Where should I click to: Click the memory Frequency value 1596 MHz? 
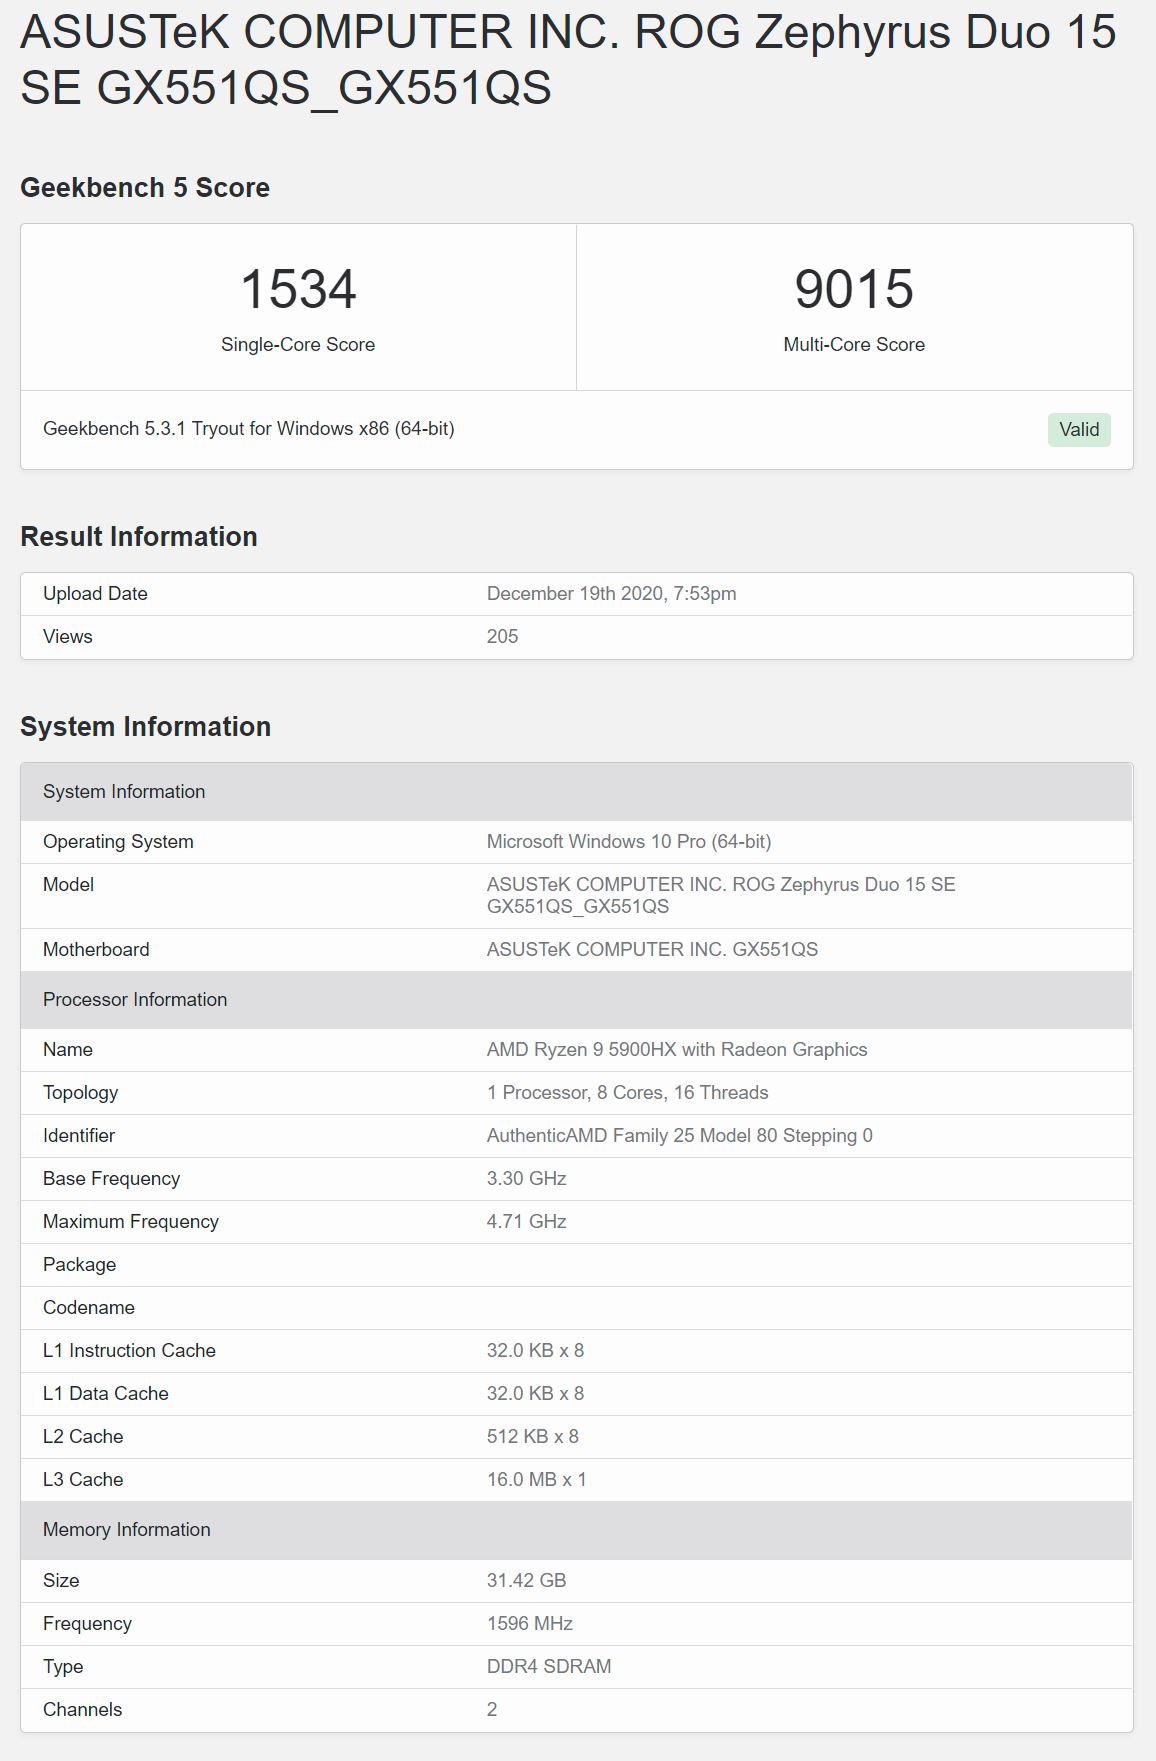530,1624
